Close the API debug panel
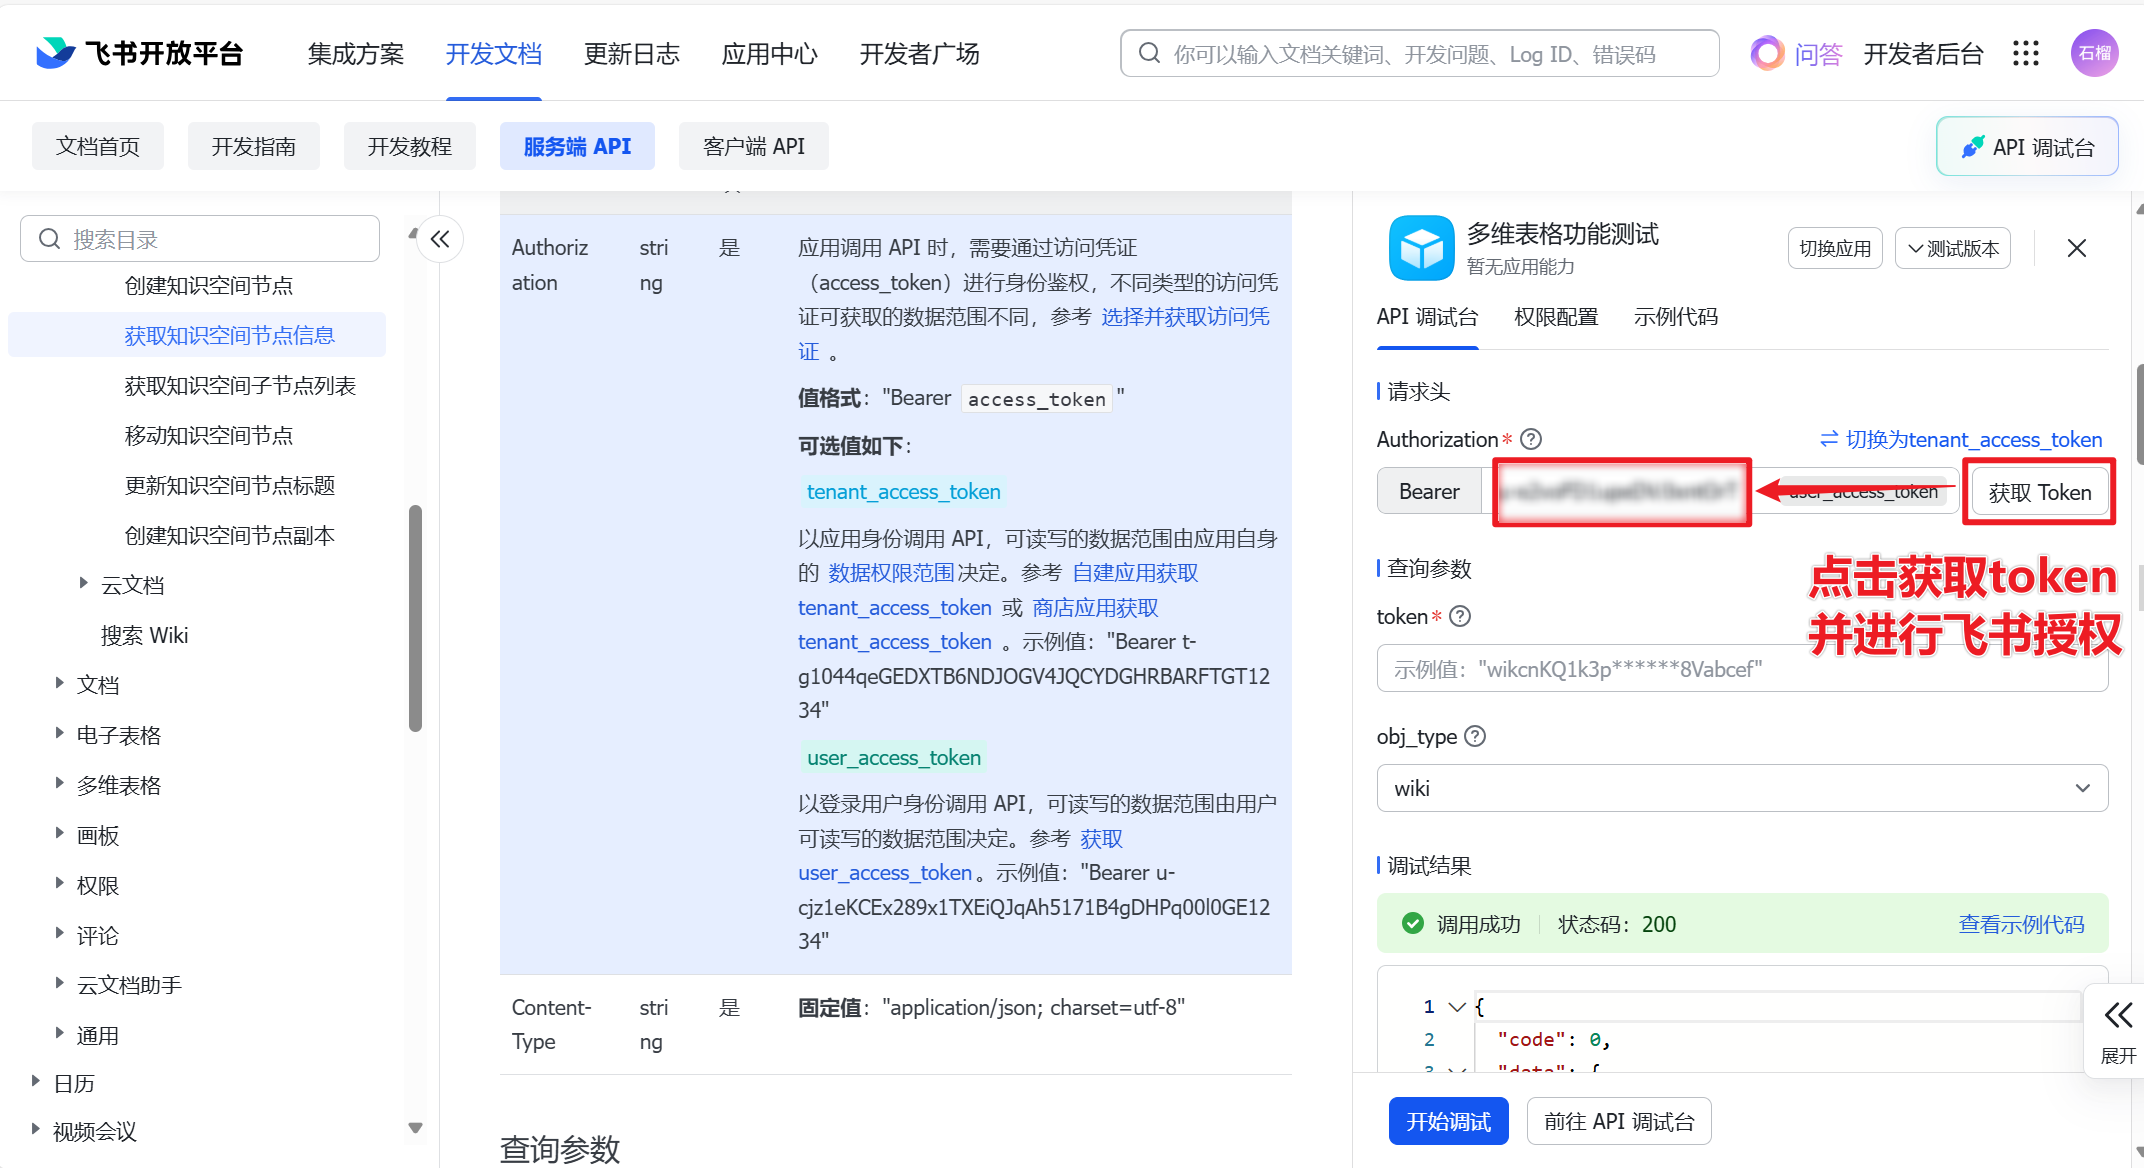The width and height of the screenshot is (2144, 1168). pos(2077,248)
